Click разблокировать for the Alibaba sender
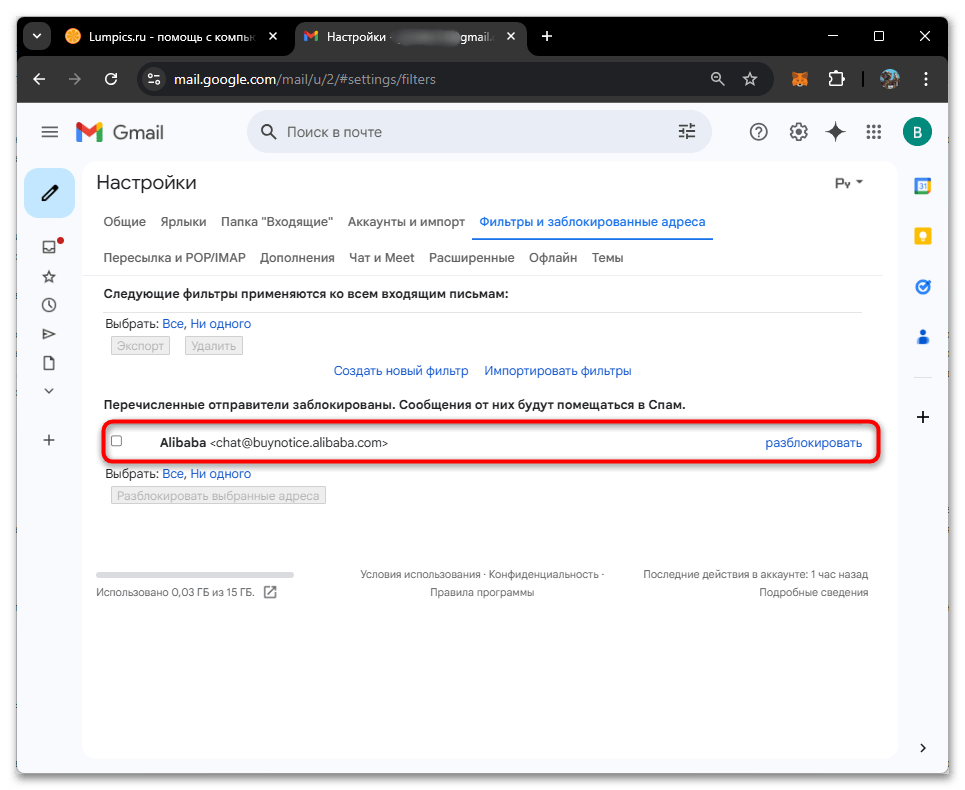Screen dimensions: 965x790 [813, 443]
